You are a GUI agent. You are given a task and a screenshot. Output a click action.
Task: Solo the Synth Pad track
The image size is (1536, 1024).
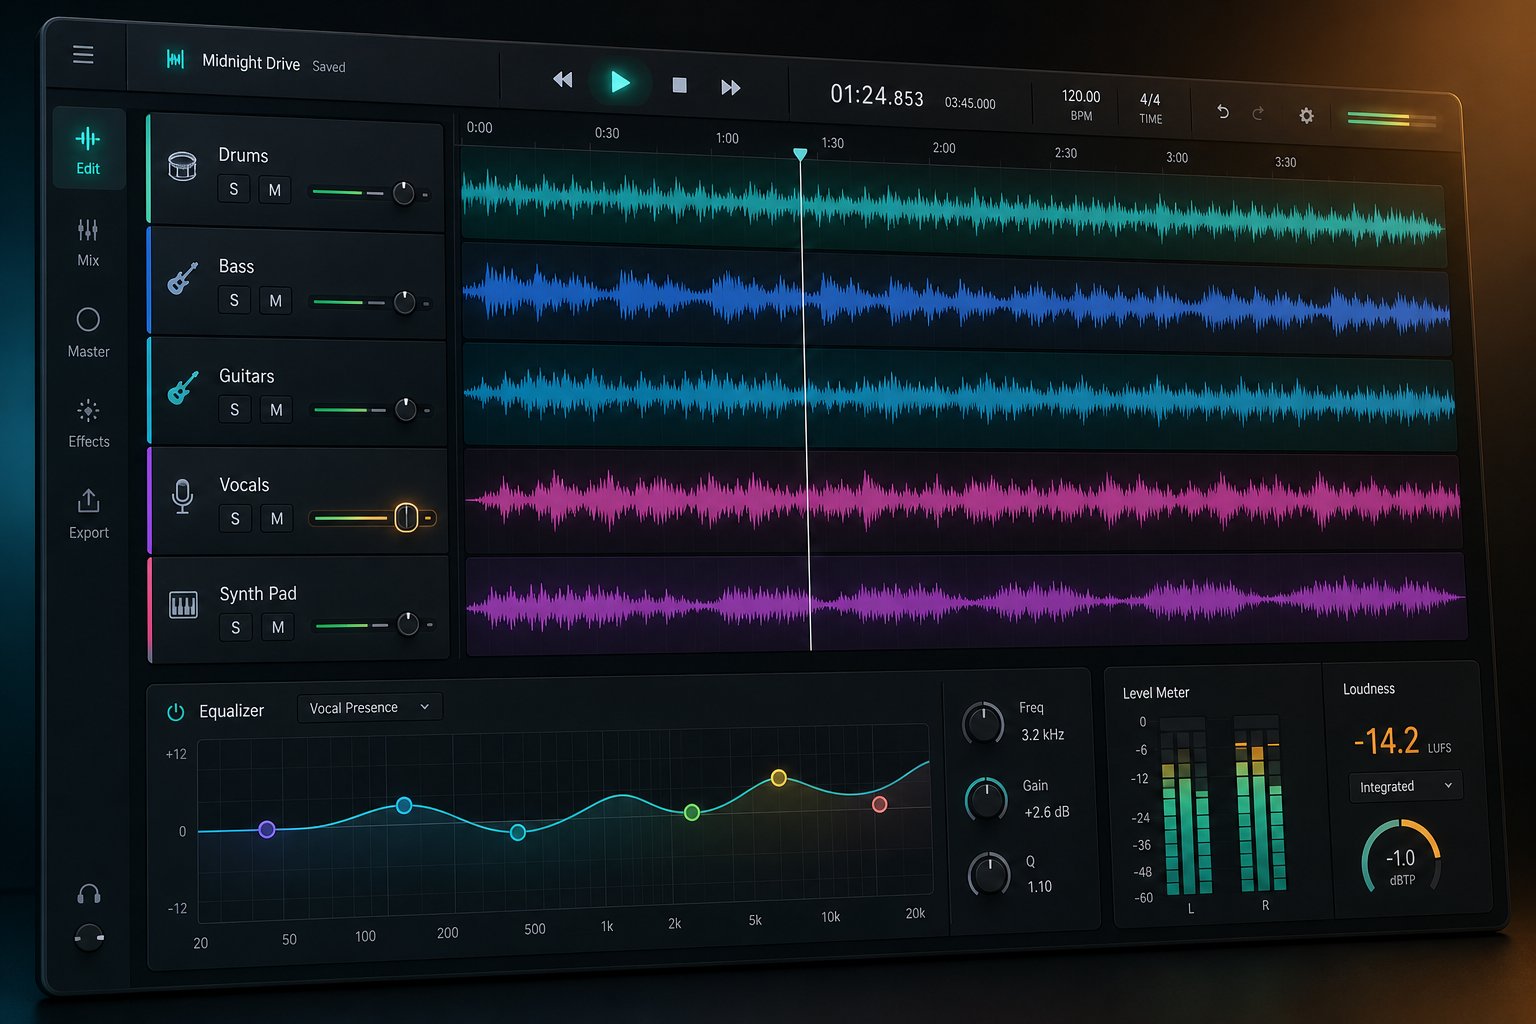tap(235, 627)
